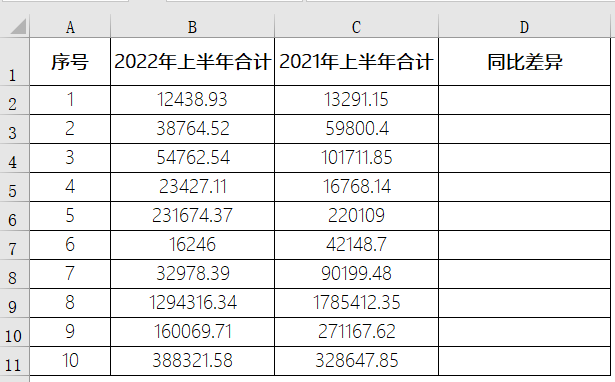
Task: Select cell with value 12438.93
Action: (192, 100)
